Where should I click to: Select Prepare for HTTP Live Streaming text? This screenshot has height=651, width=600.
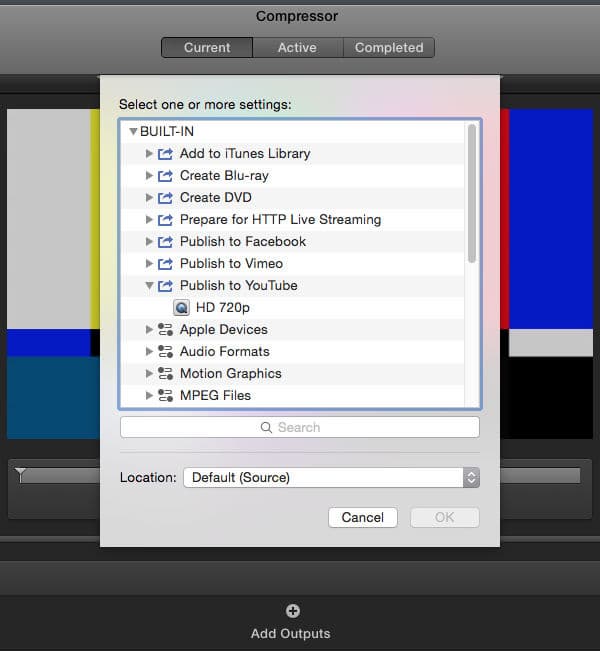click(x=281, y=220)
